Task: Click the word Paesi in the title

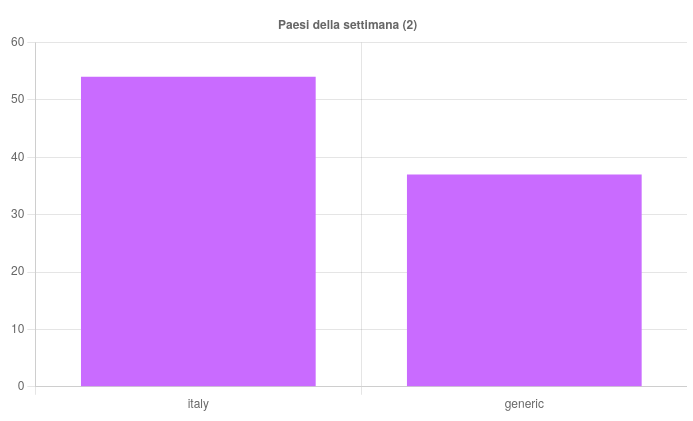Action: 293,25
